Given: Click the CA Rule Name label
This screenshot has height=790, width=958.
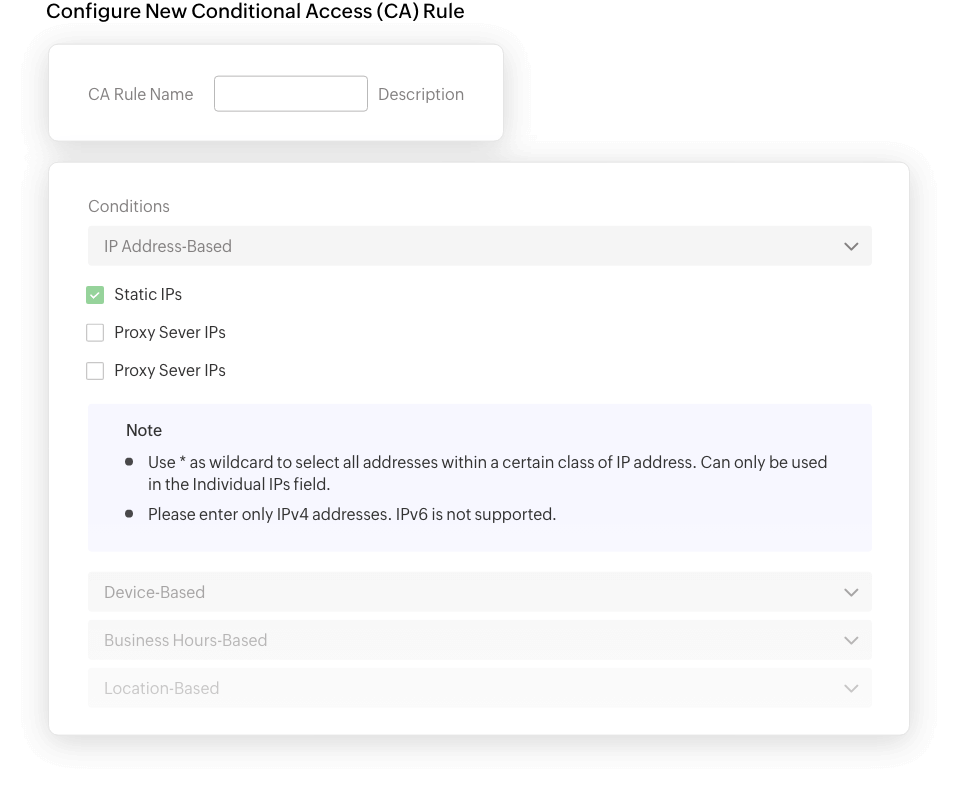Looking at the screenshot, I should point(141,94).
